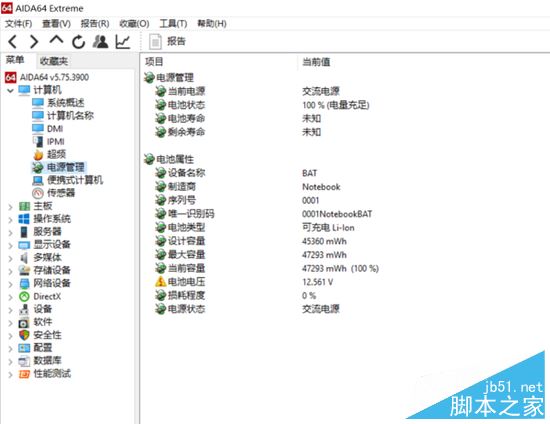Click the 主板 motherboard icon
This screenshot has width=550, height=424.
coord(24,206)
